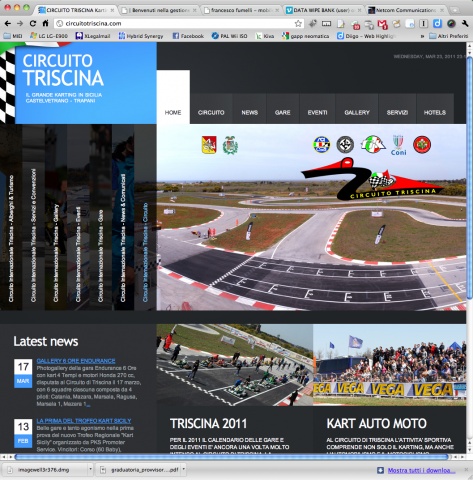Image resolution: width=473 pixels, height=480 pixels.
Task: Bookmark this page with the star icon
Action: [298, 23]
